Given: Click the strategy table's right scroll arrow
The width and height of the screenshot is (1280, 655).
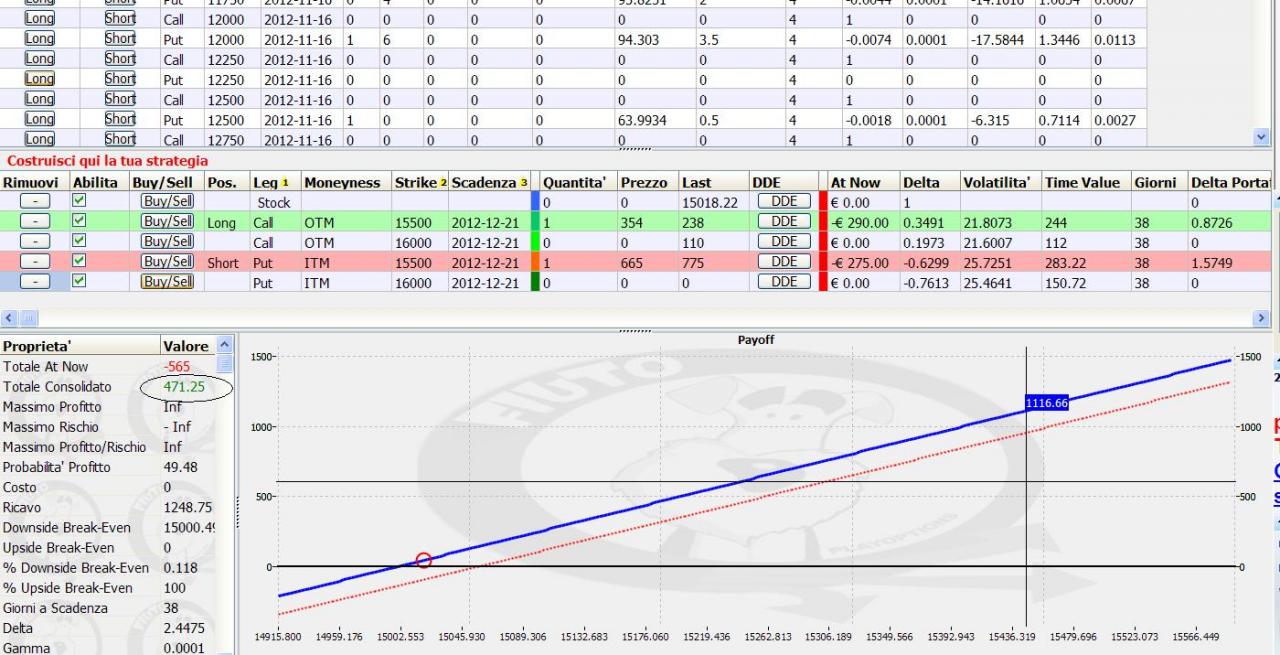Looking at the screenshot, I should [x=1262, y=318].
